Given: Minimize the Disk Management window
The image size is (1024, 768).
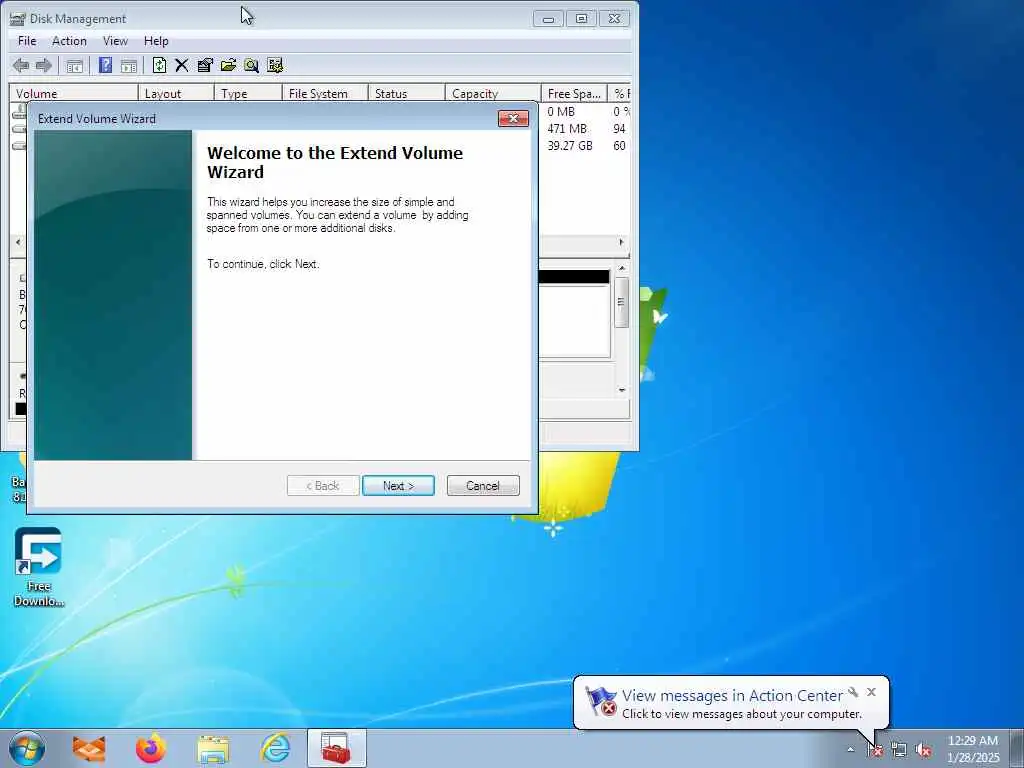Looking at the screenshot, I should click(x=548, y=19).
